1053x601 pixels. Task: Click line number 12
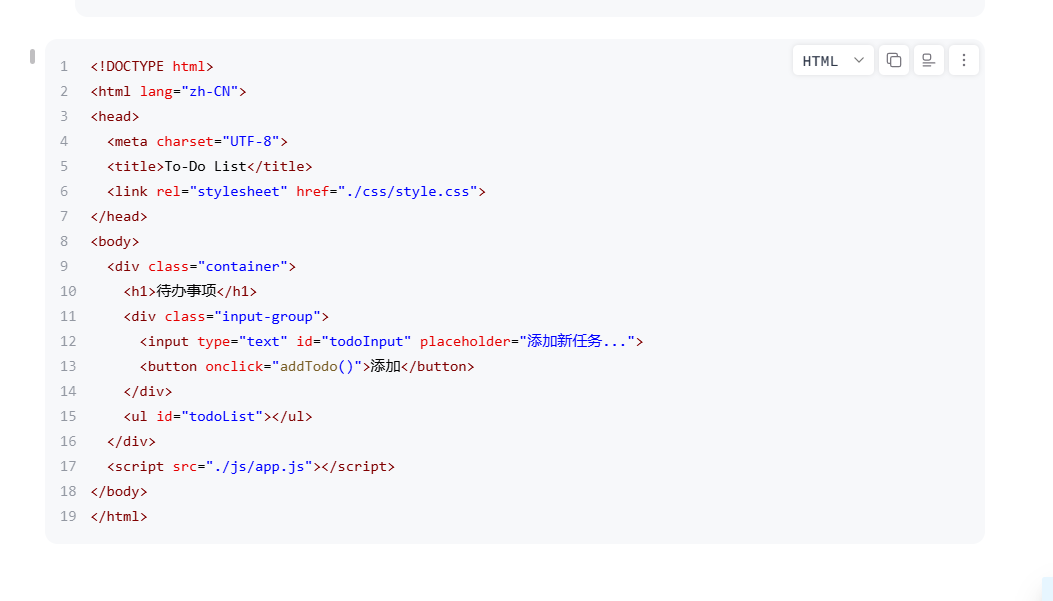tap(68, 341)
